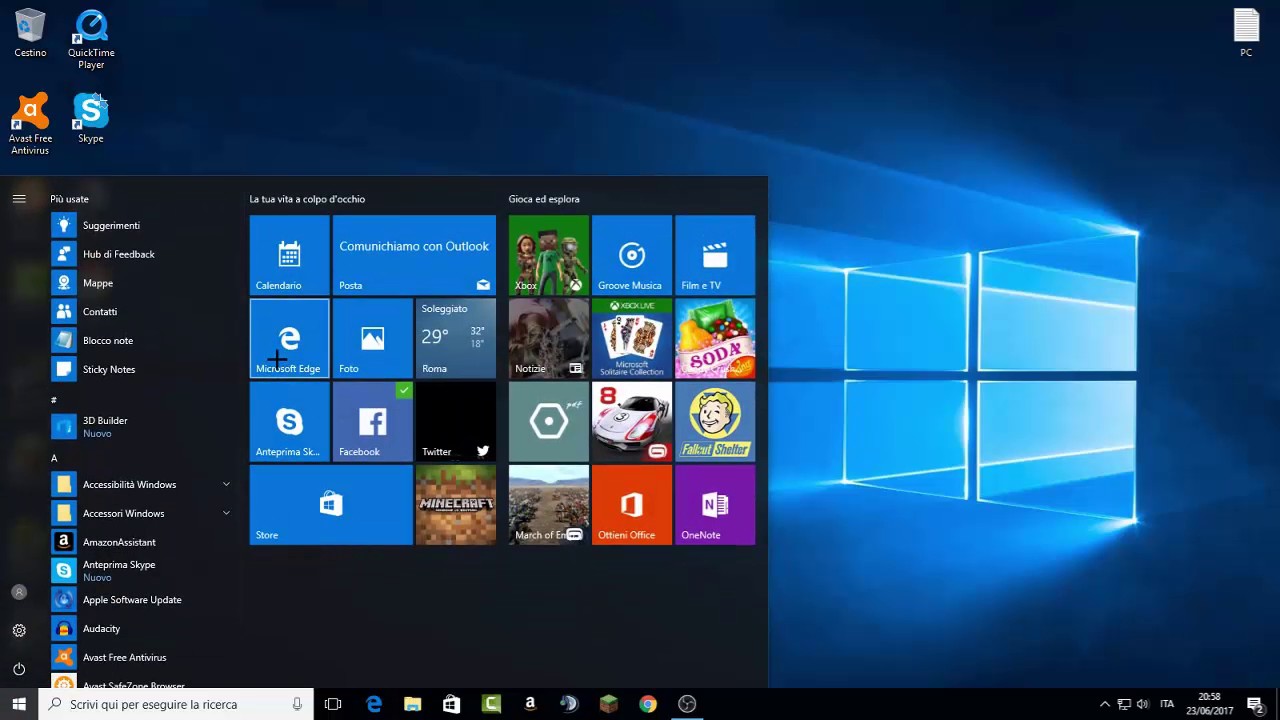Open Groove Musica tile
1280x720 pixels.
point(631,255)
